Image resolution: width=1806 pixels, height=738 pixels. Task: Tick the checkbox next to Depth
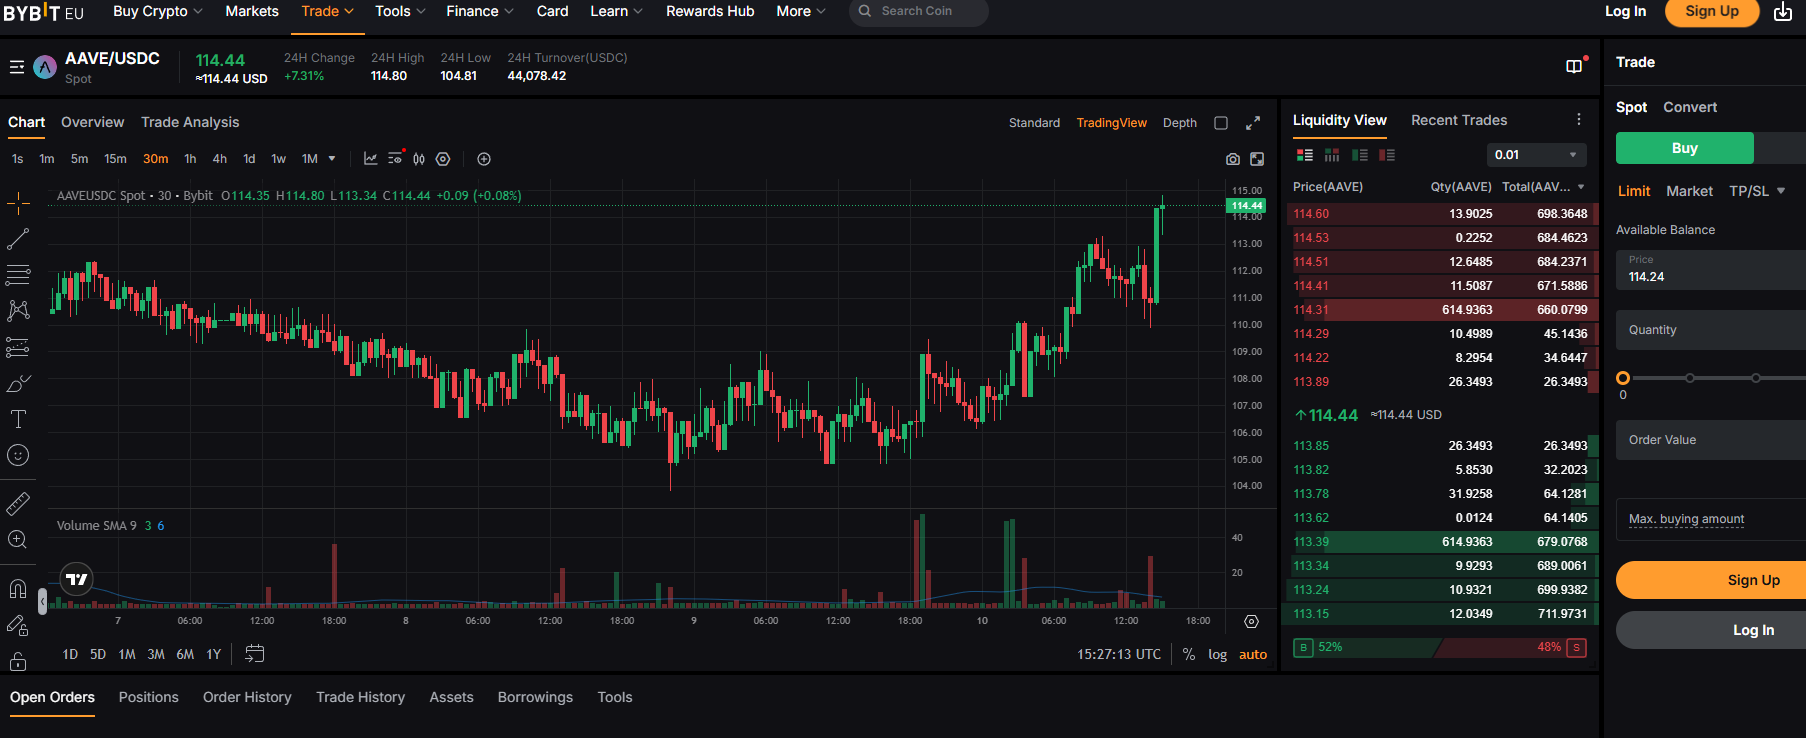1221,123
